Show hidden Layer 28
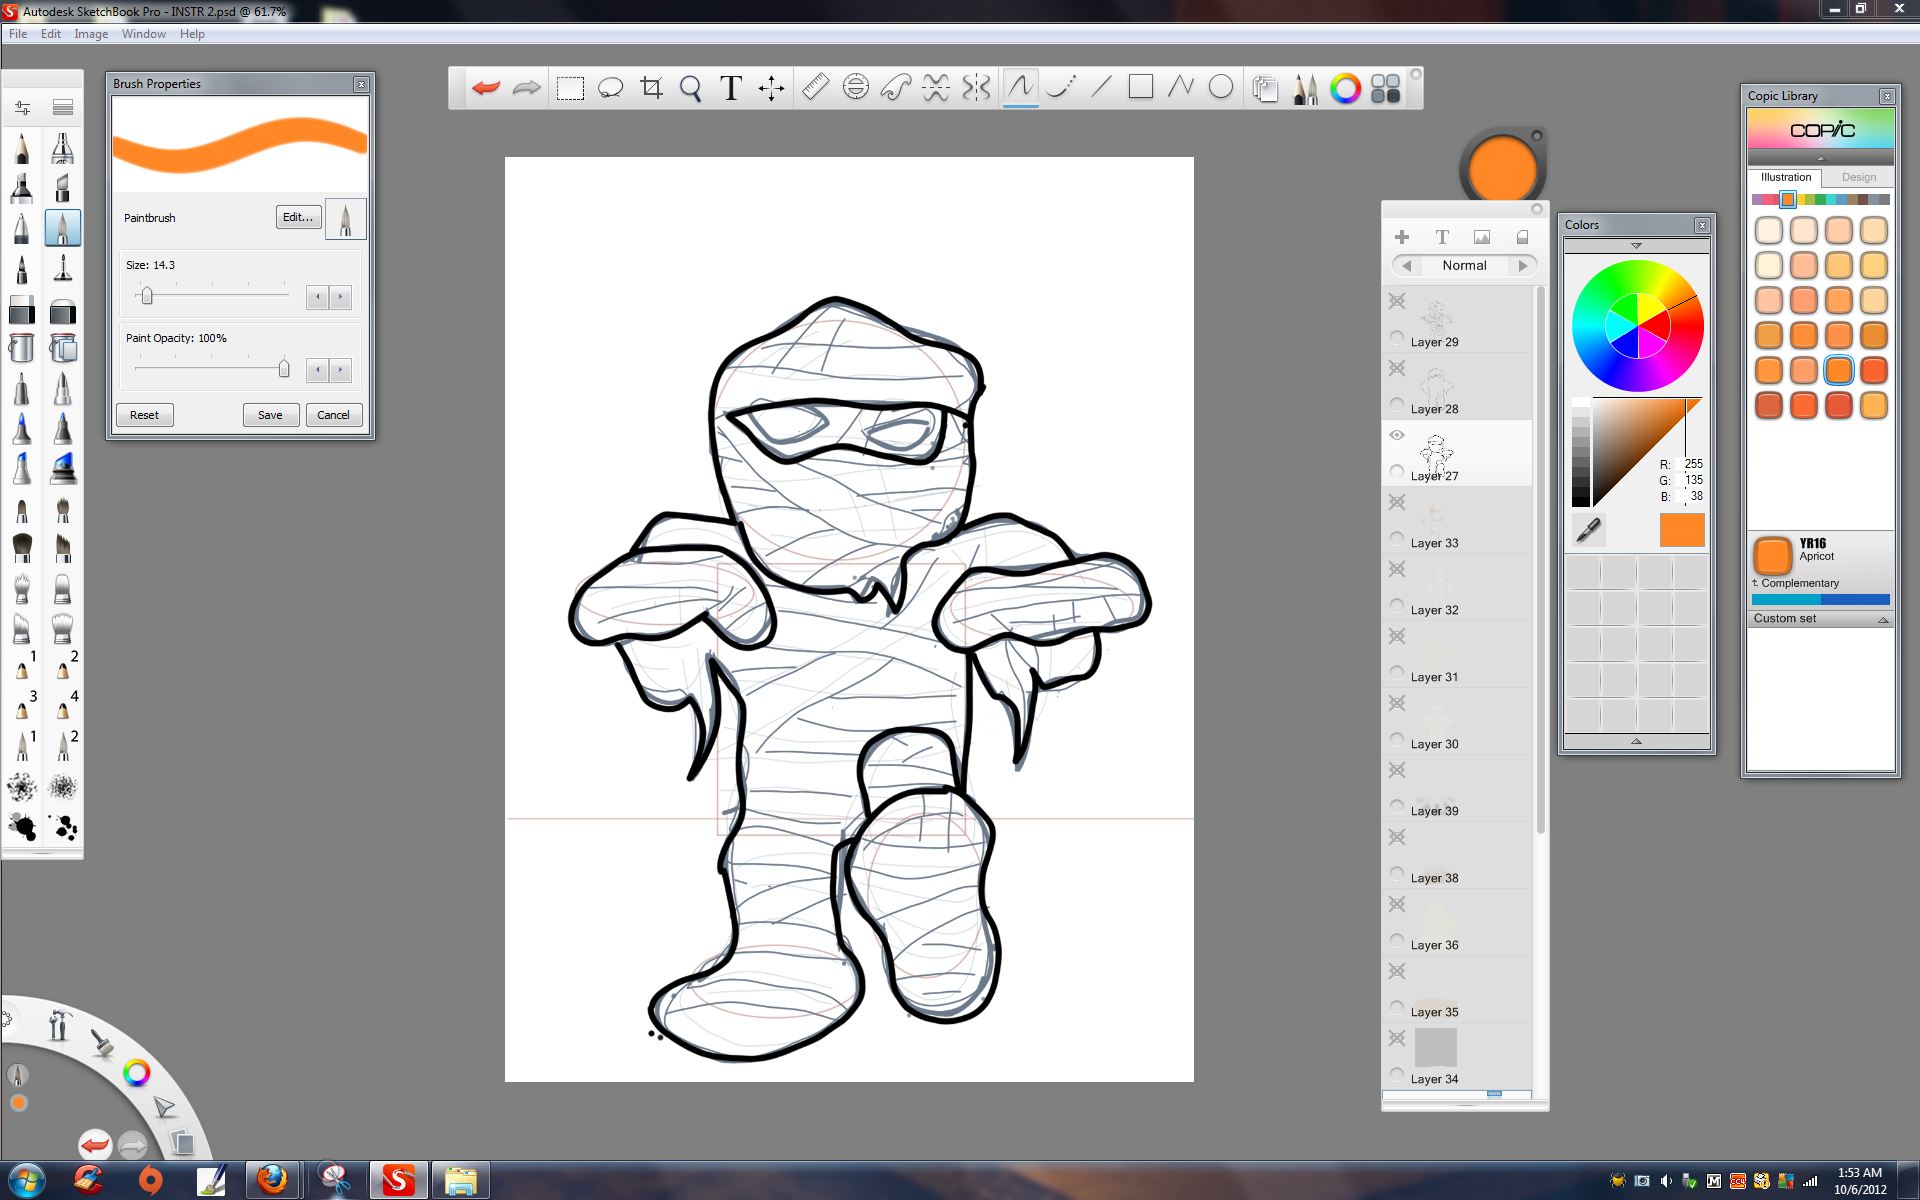The width and height of the screenshot is (1920, 1200). pos(1397,368)
